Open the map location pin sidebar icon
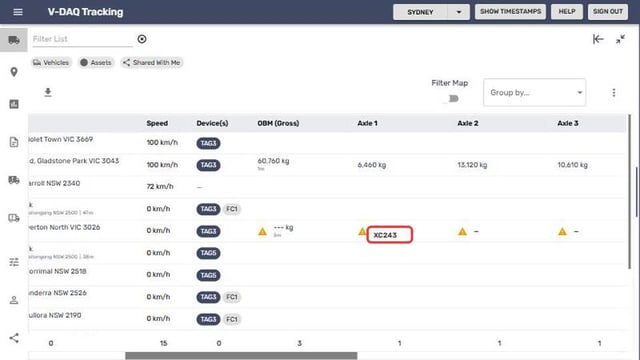Image resolution: width=640 pixels, height=360 pixels. click(x=14, y=72)
